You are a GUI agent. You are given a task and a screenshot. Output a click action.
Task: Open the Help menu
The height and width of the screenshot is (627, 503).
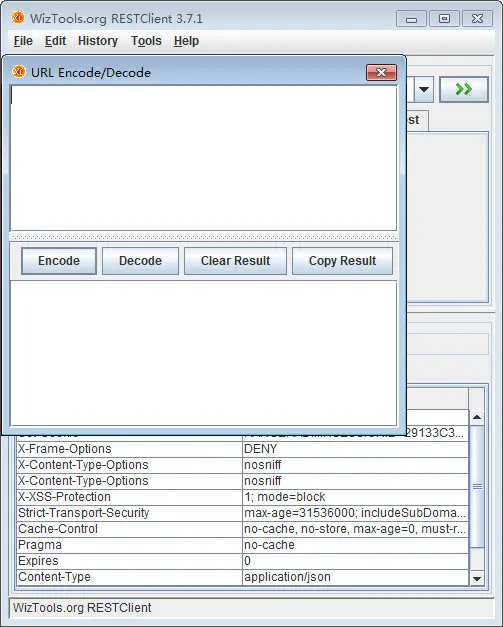point(186,41)
